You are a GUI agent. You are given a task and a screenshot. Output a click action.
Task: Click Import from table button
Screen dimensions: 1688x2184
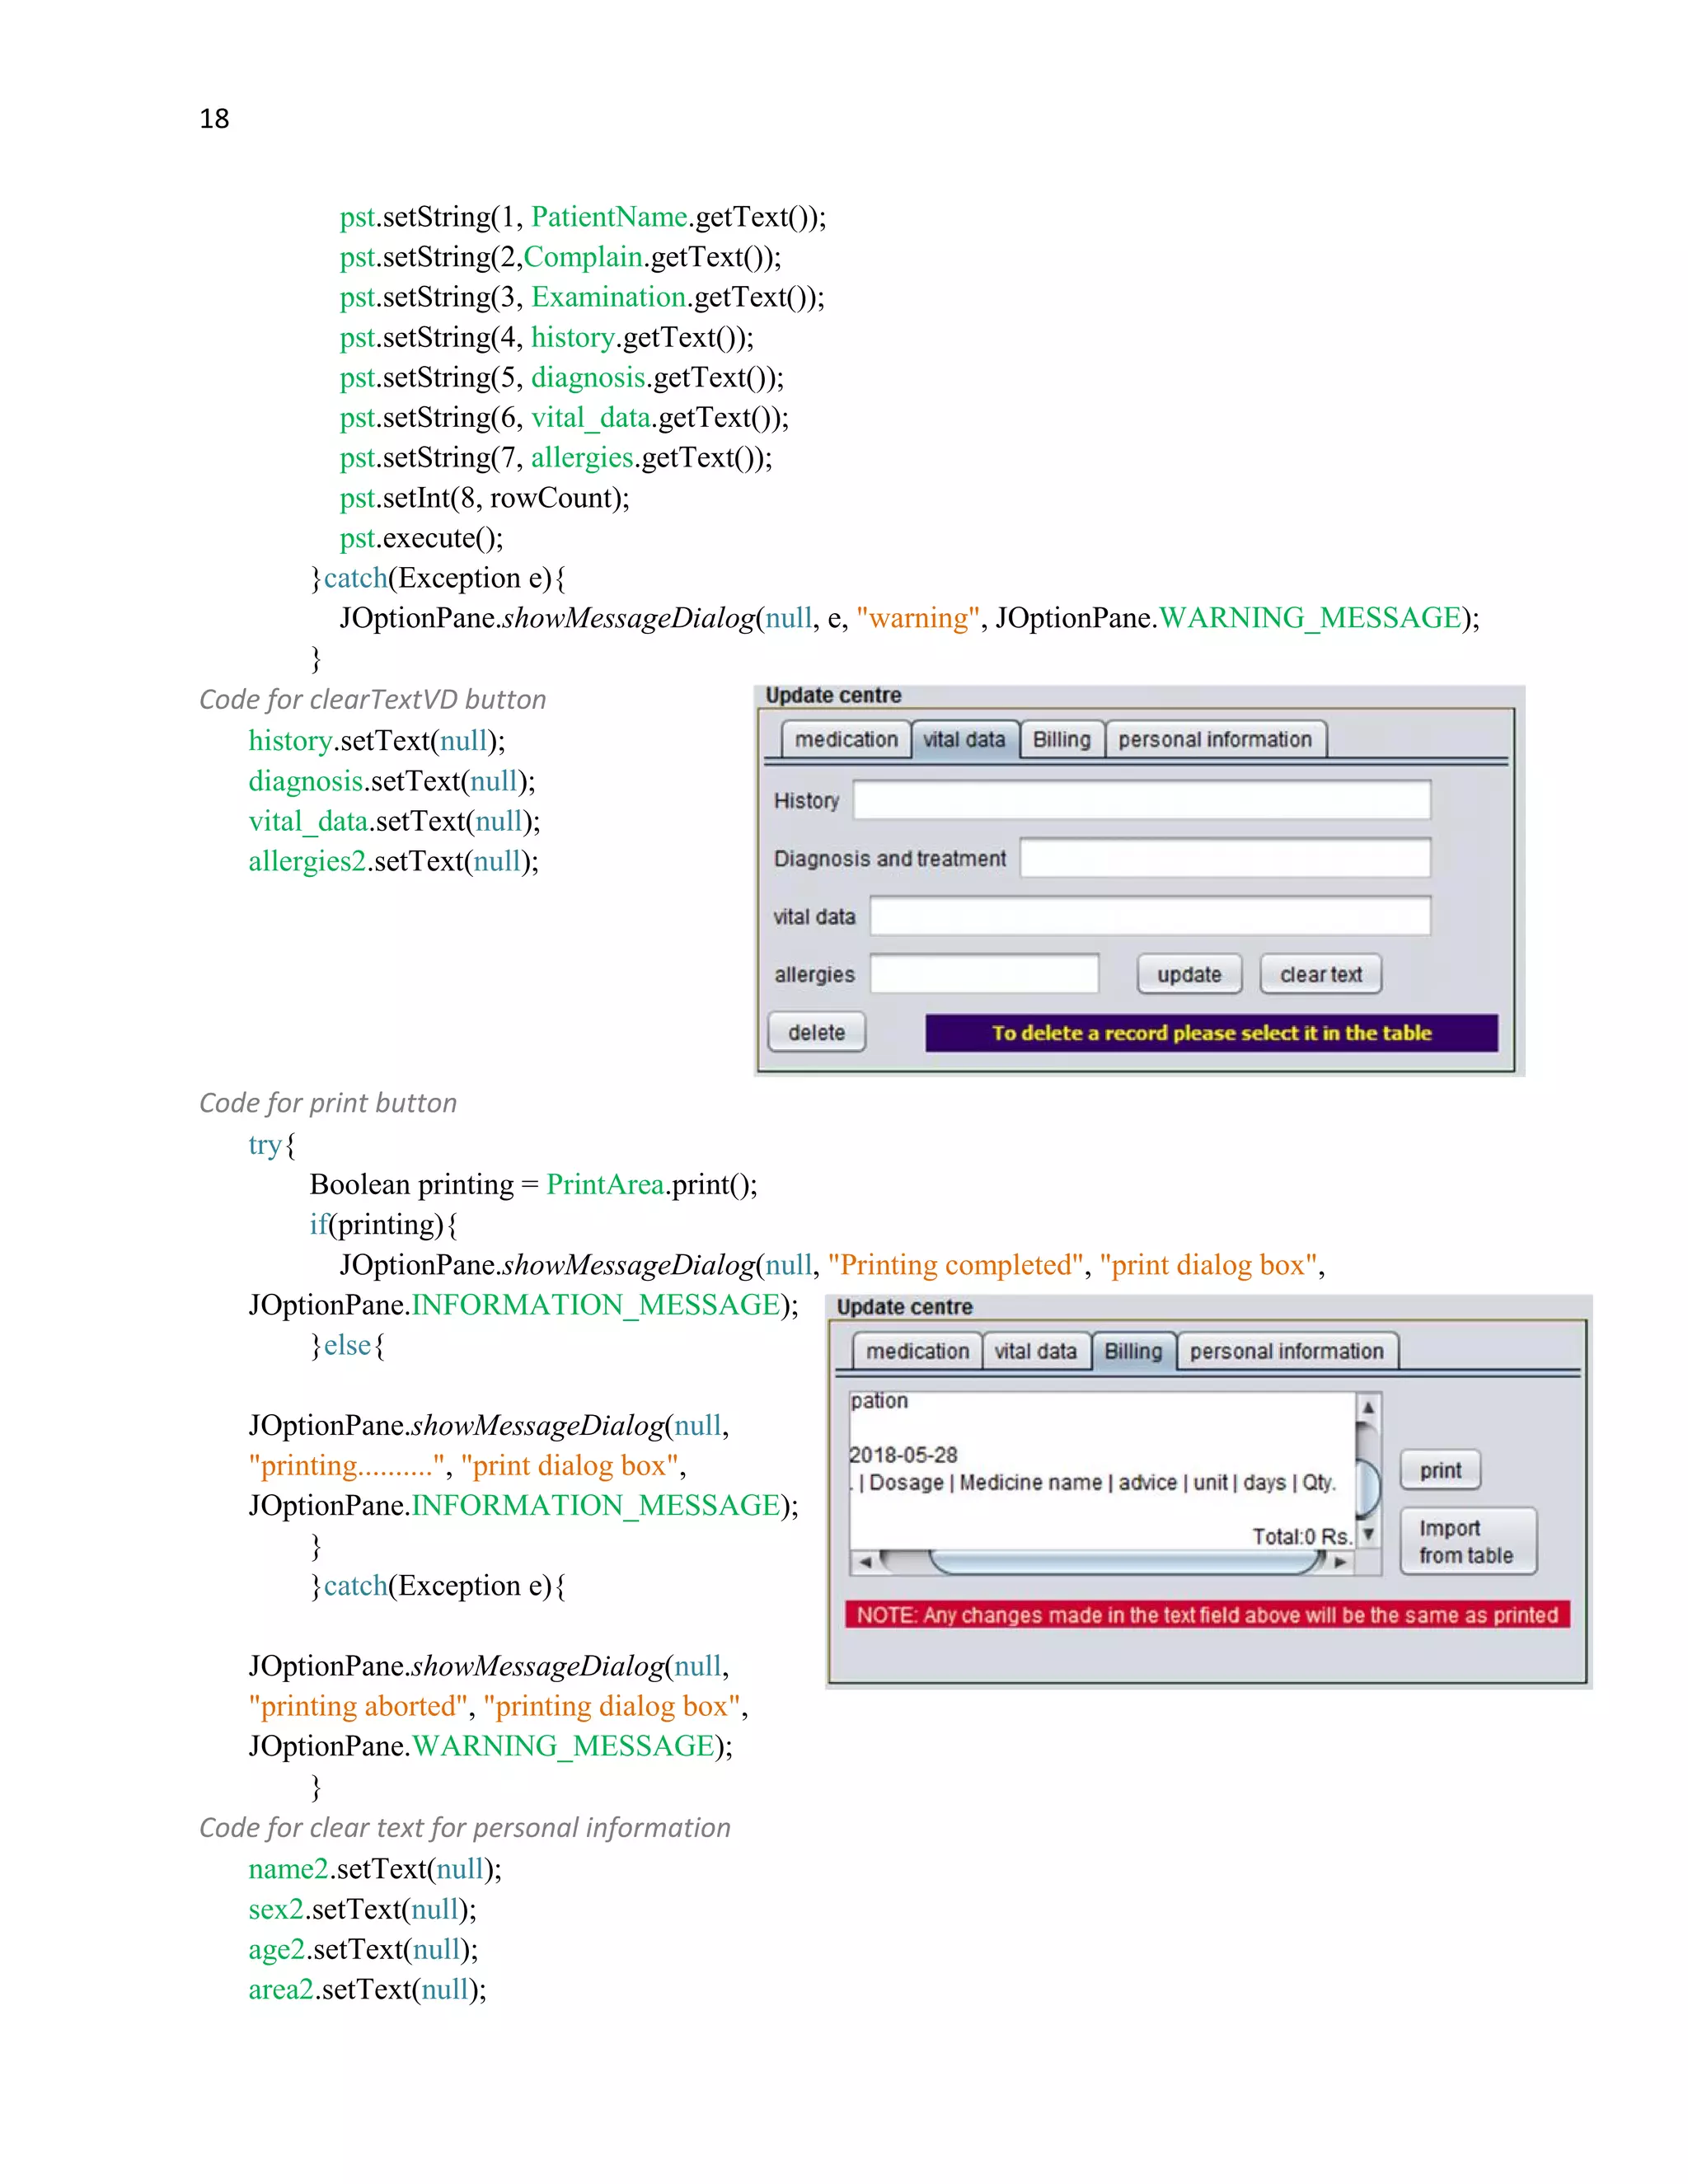pyautogui.click(x=1467, y=1542)
